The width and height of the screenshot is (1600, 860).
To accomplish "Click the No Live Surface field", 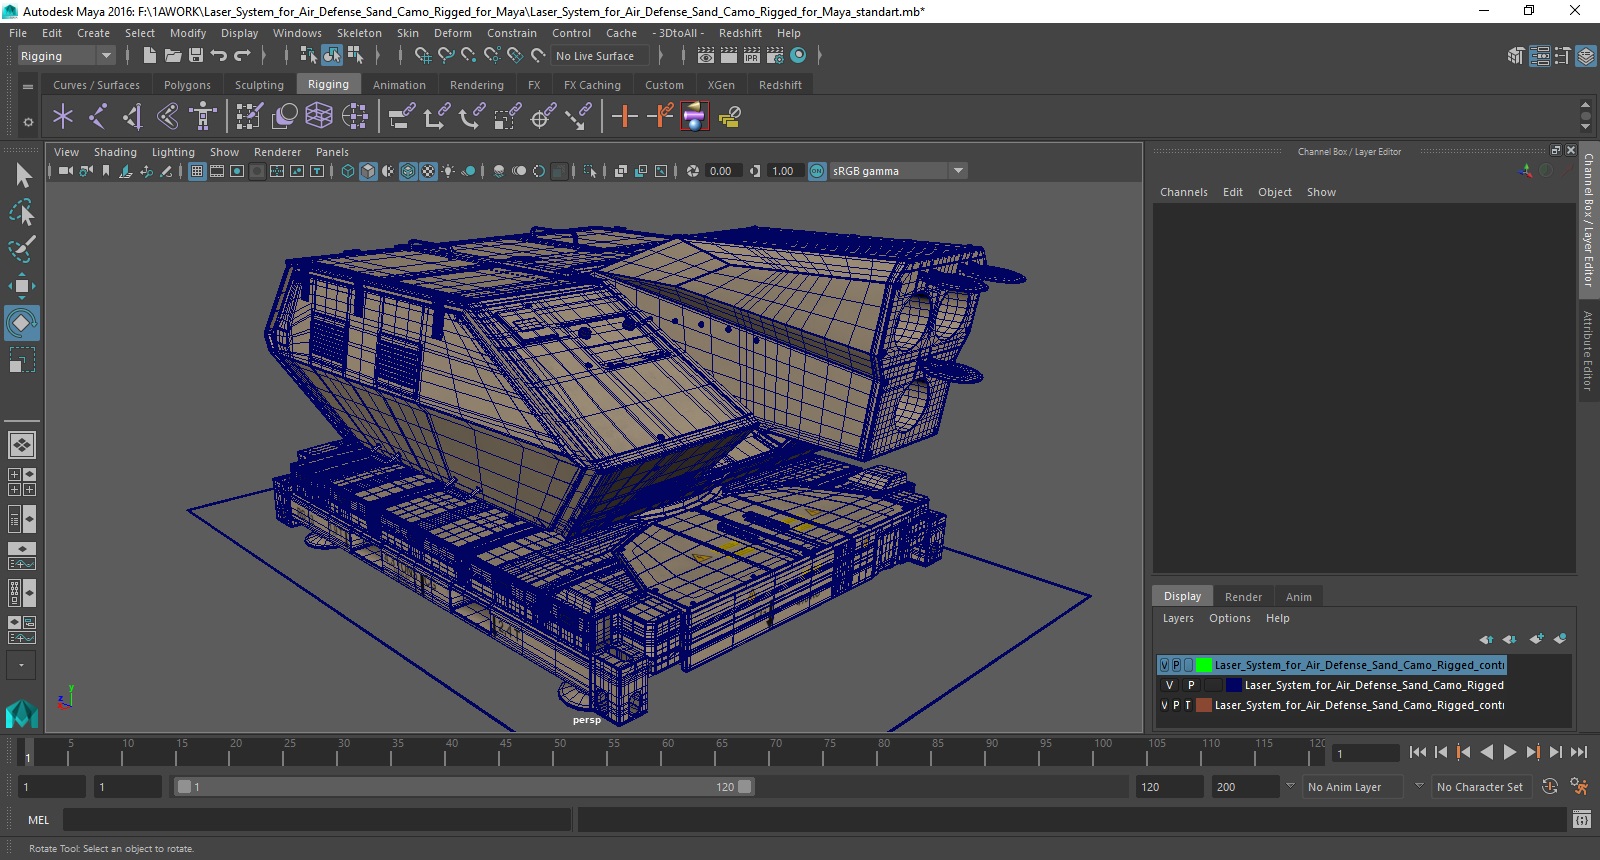I will click(599, 56).
